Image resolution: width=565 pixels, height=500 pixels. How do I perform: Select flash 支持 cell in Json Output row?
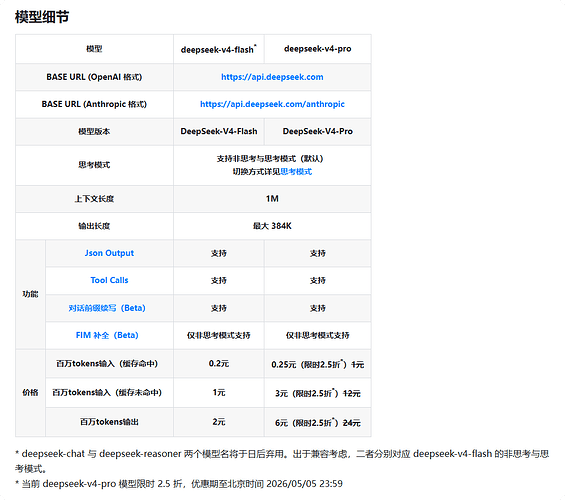[x=219, y=253]
